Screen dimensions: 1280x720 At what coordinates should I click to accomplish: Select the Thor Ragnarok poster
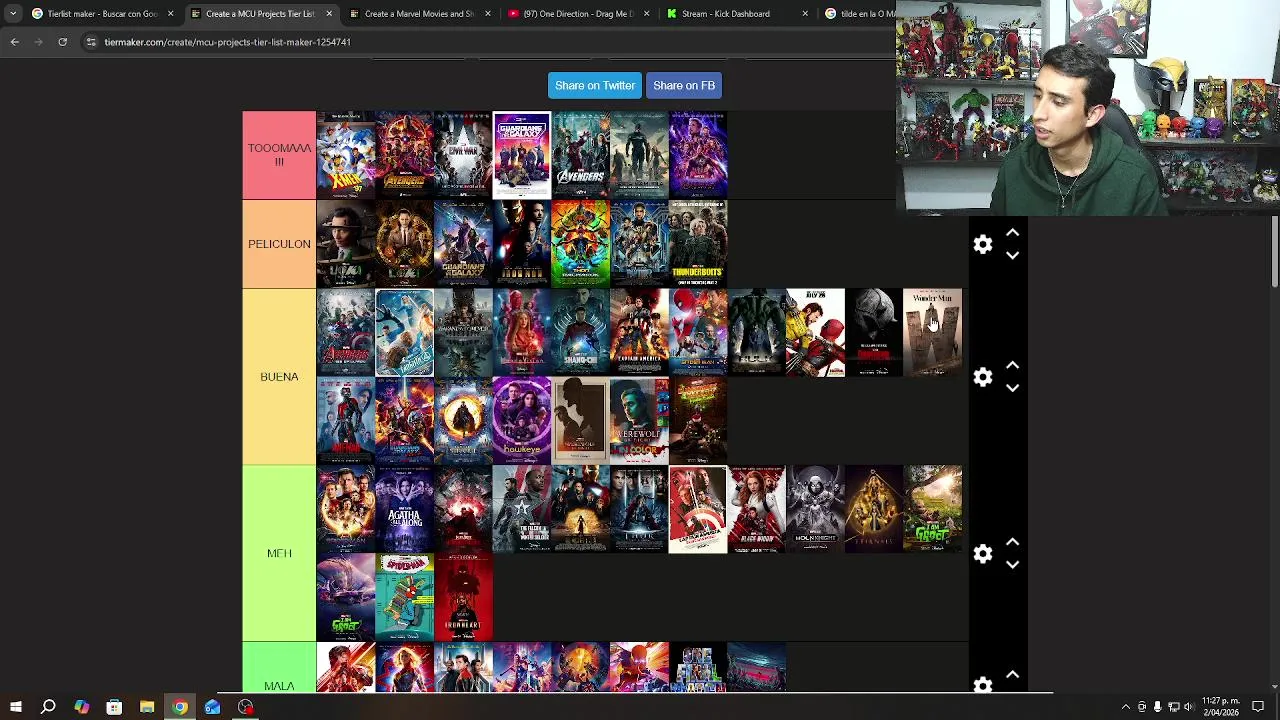pyautogui.click(x=580, y=244)
